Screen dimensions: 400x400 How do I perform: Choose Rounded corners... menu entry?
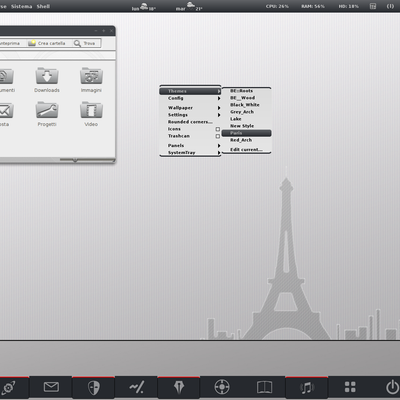[190, 122]
